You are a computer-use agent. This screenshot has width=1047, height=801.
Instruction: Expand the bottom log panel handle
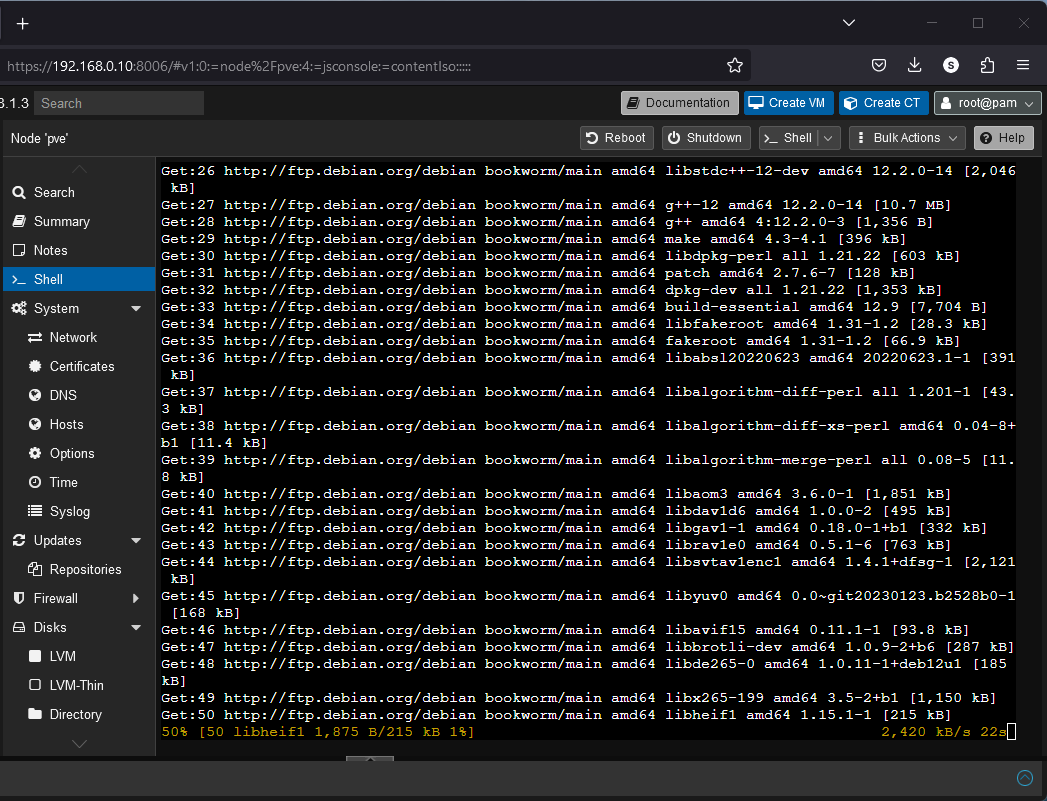[370, 759]
